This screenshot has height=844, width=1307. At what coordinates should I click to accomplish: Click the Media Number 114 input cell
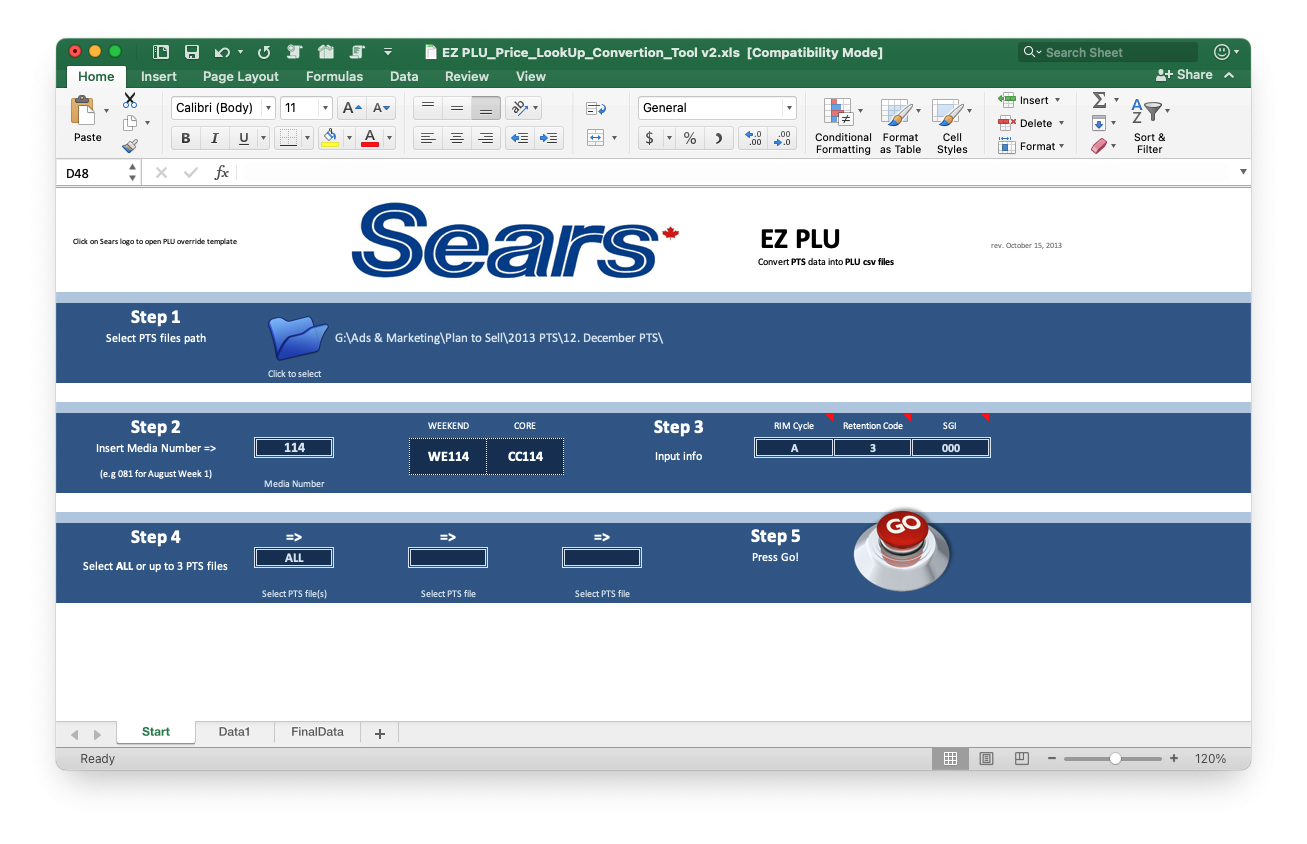pos(294,448)
